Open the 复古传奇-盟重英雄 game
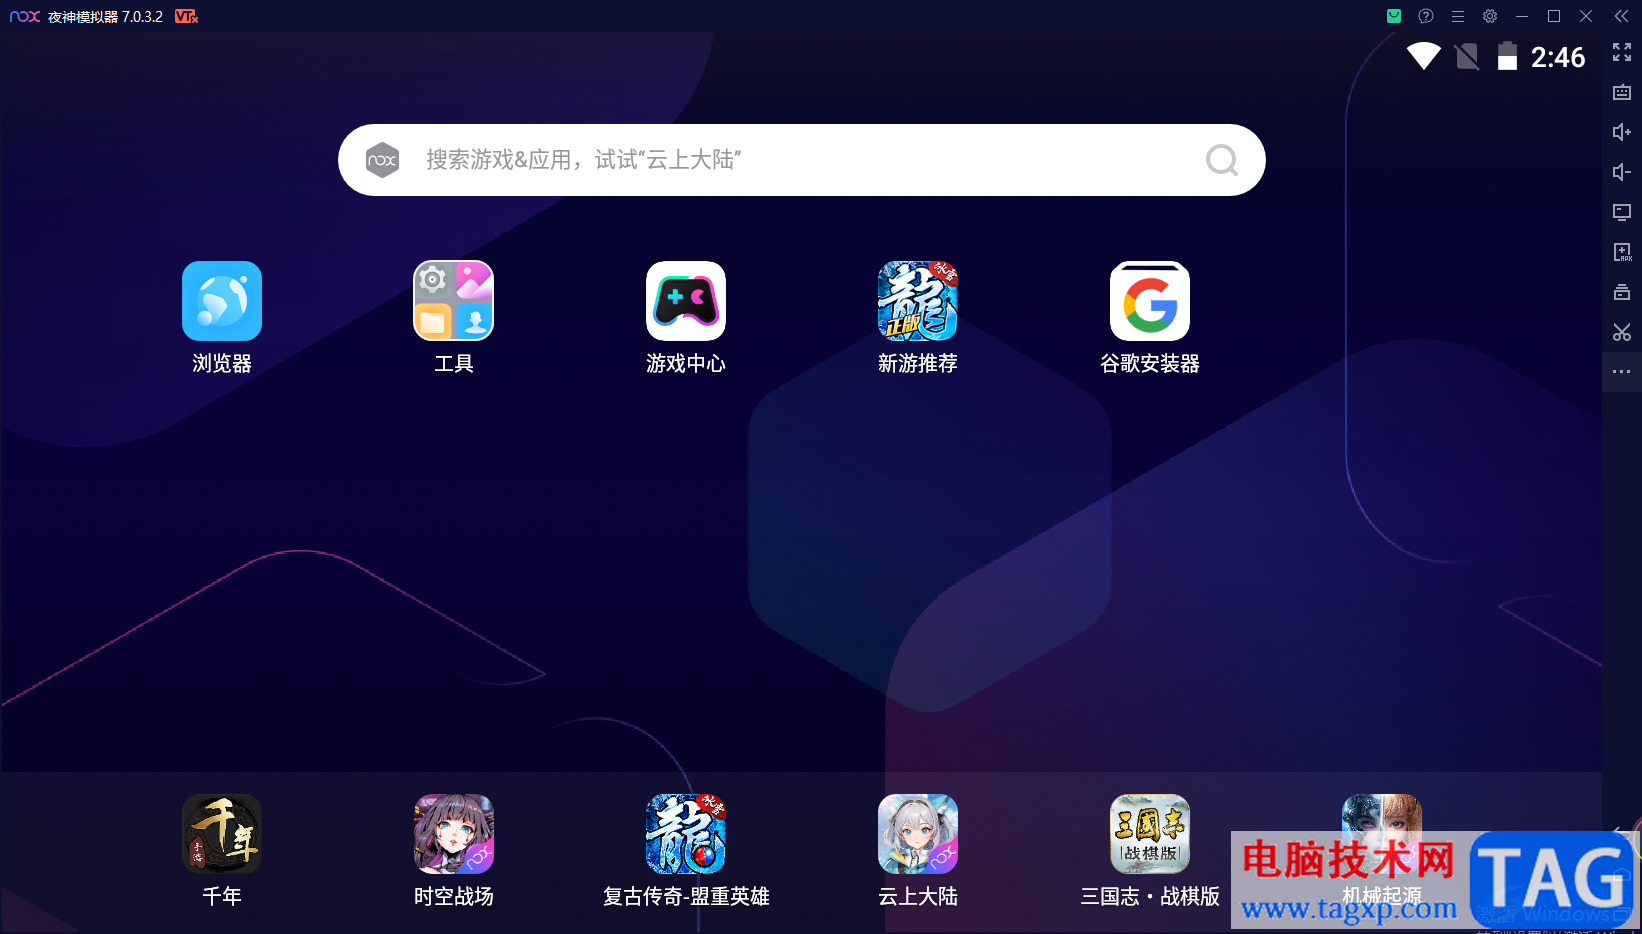Viewport: 1642px width, 934px height. pos(686,834)
